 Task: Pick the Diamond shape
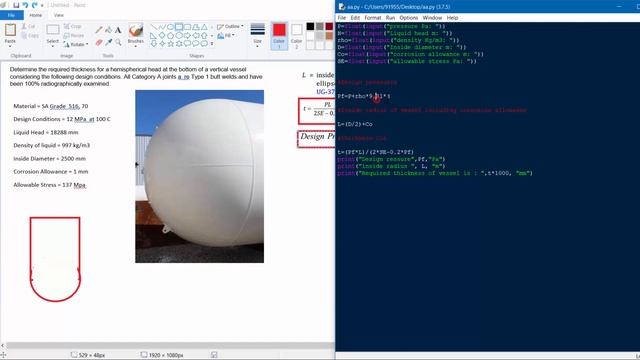tap(162, 36)
